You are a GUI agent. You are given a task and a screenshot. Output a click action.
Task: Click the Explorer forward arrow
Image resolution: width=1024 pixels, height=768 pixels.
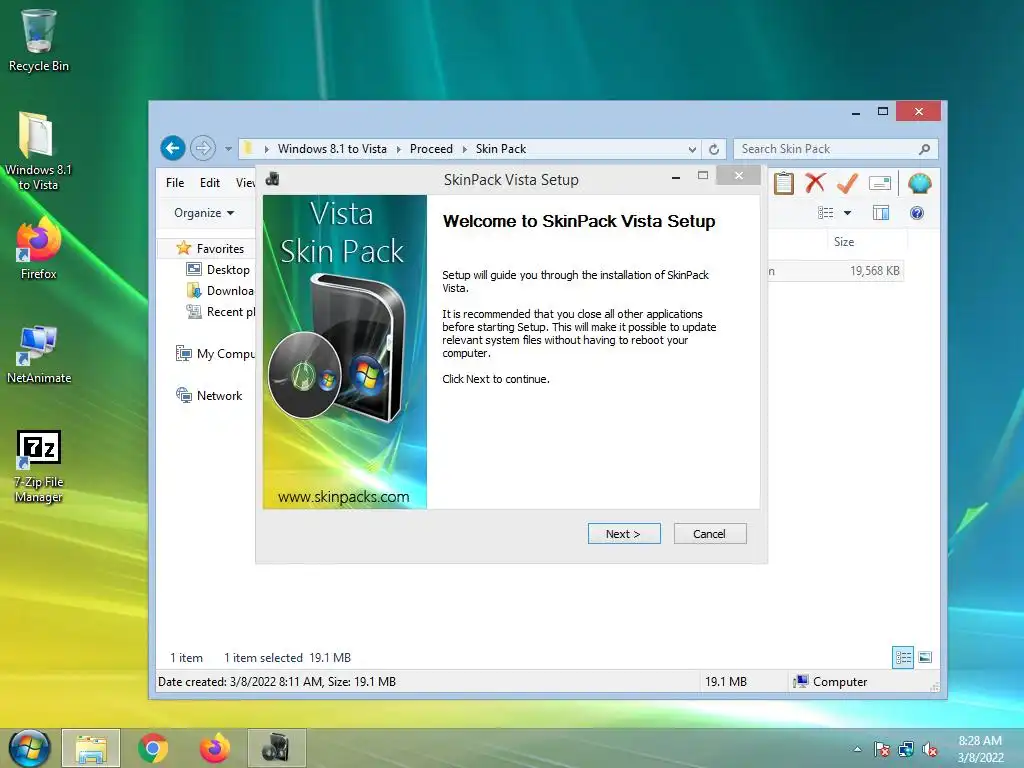[x=203, y=148]
